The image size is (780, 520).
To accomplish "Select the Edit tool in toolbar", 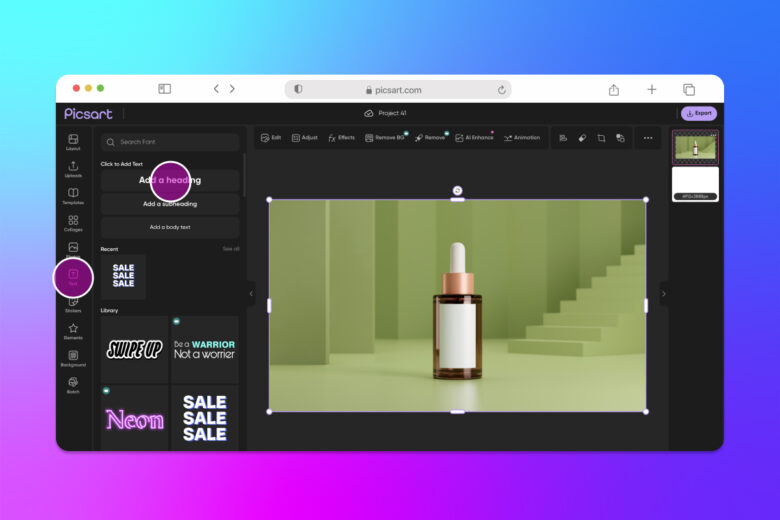I will click(271, 138).
